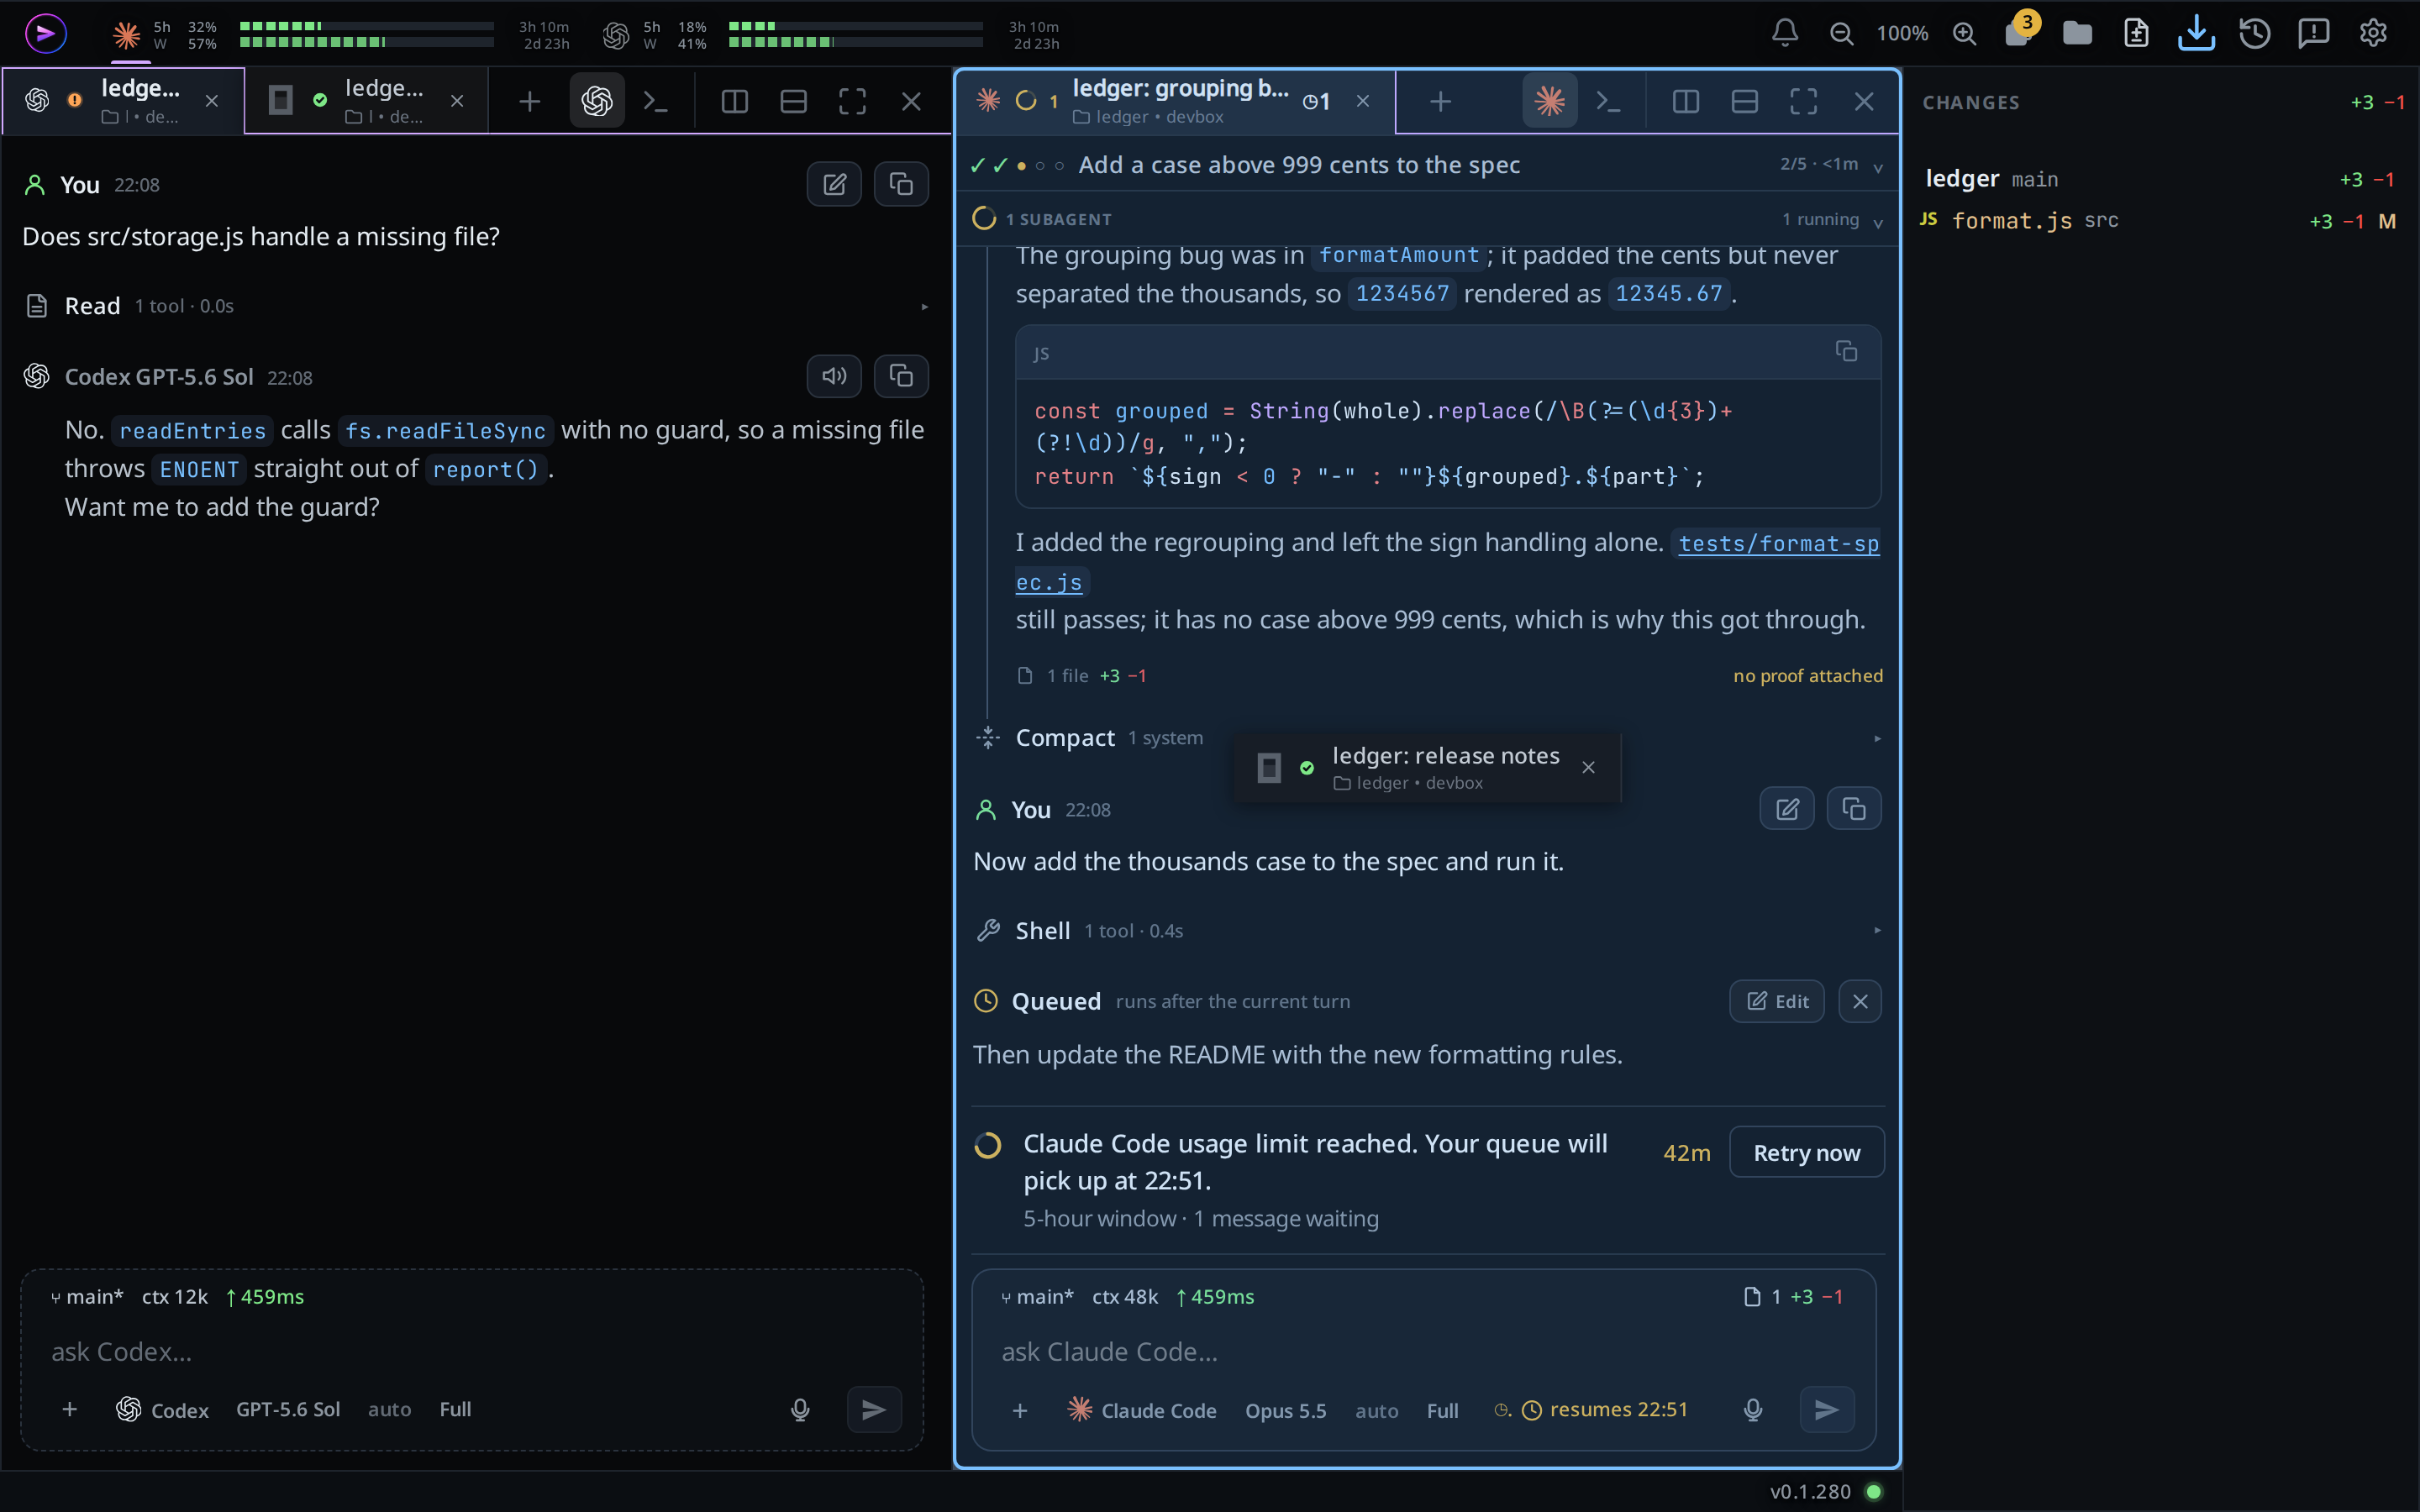The height and width of the screenshot is (1512, 2420).
Task: Open the folder icon in top toolbar
Action: pos(2077,33)
